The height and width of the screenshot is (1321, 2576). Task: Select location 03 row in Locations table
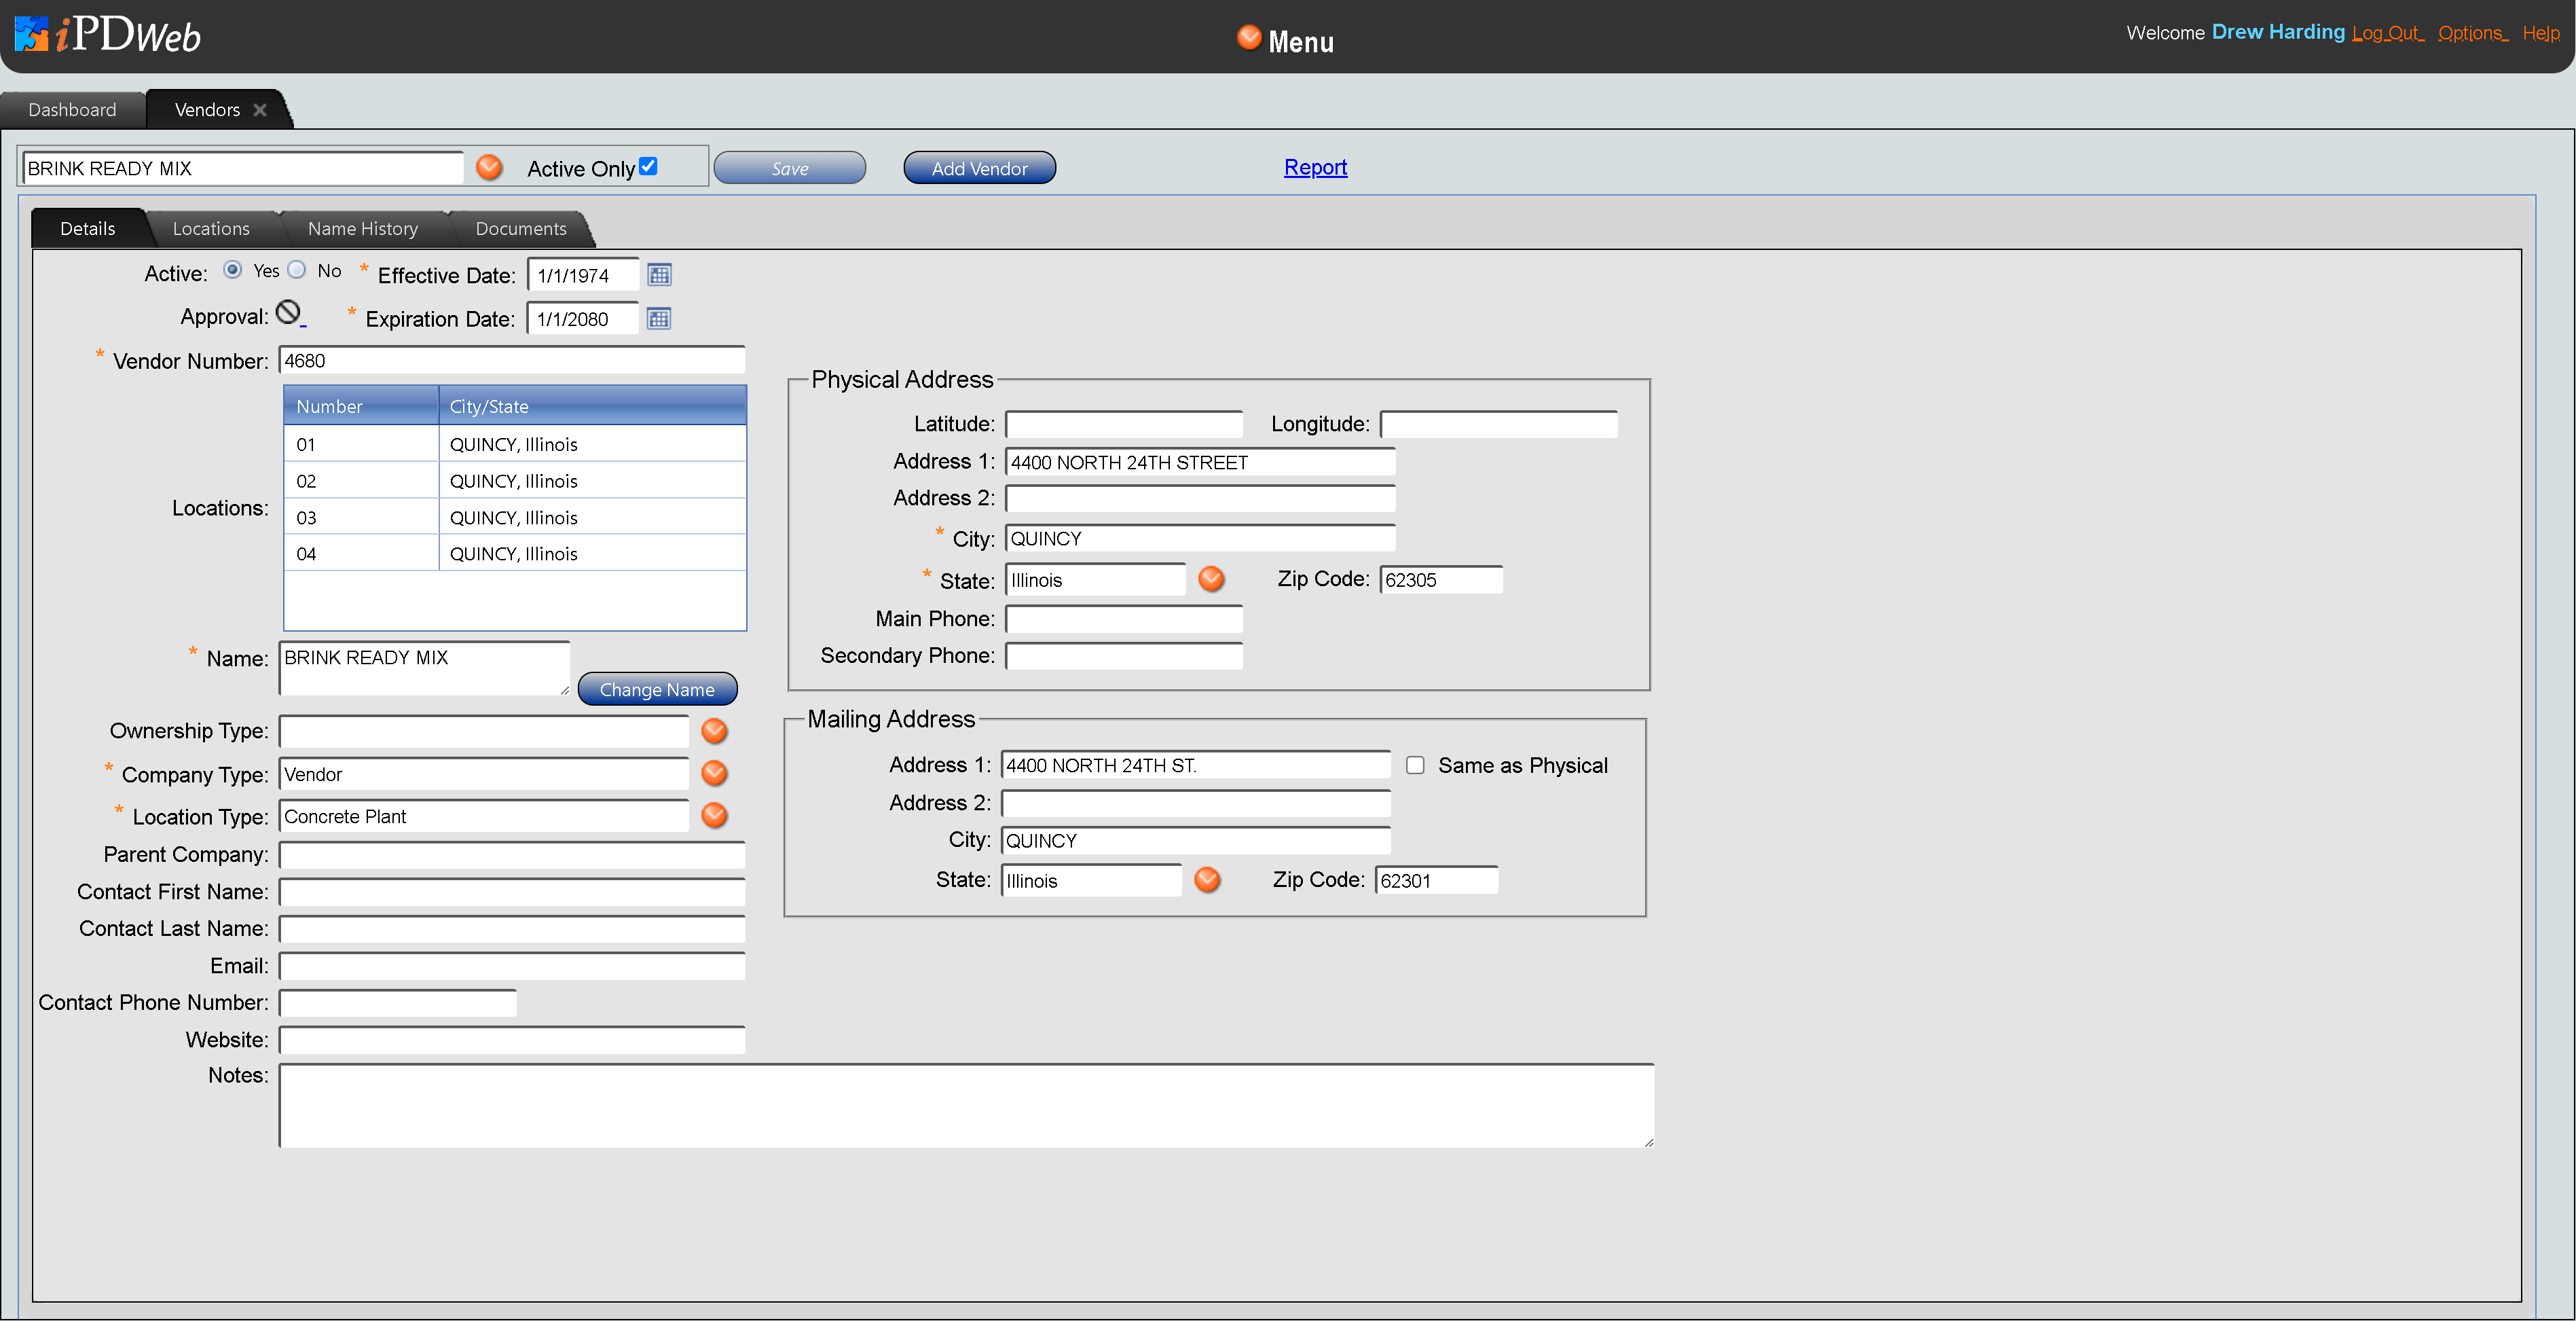click(x=514, y=517)
